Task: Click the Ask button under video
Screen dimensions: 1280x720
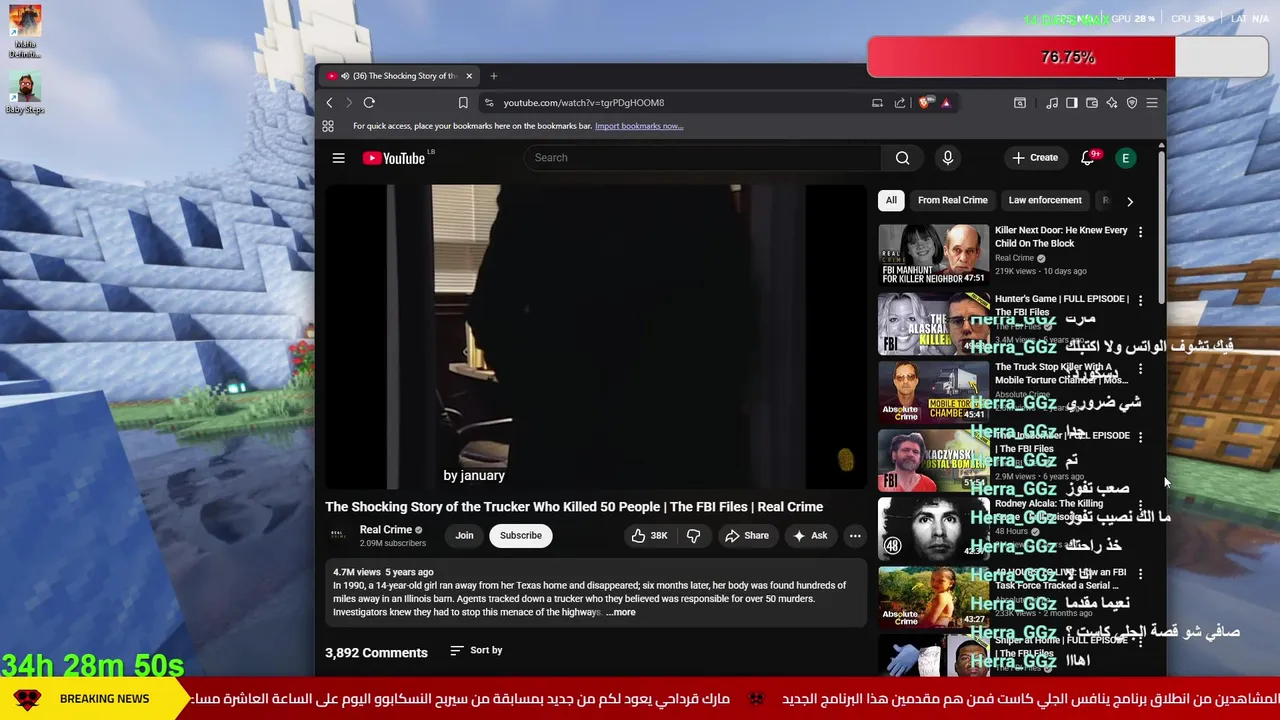Action: click(810, 536)
